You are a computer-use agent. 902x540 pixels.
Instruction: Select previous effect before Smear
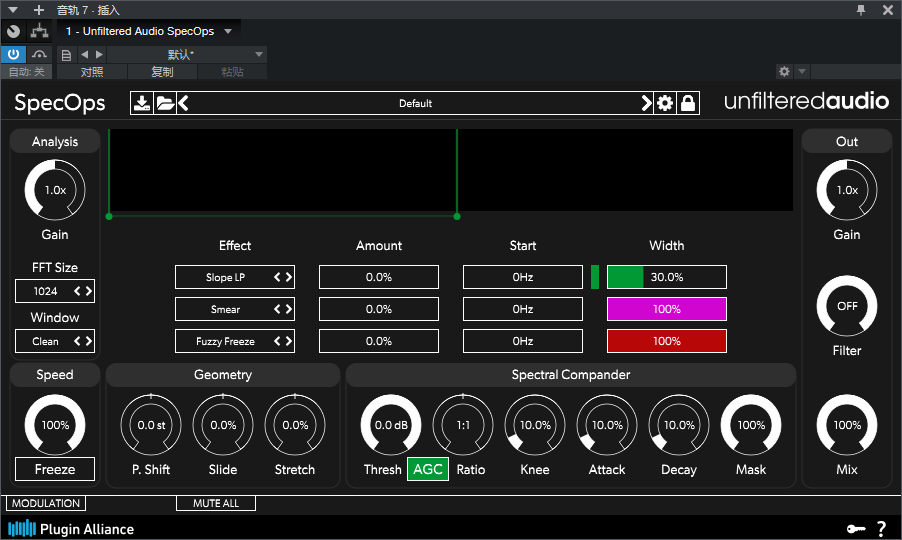tap(277, 309)
